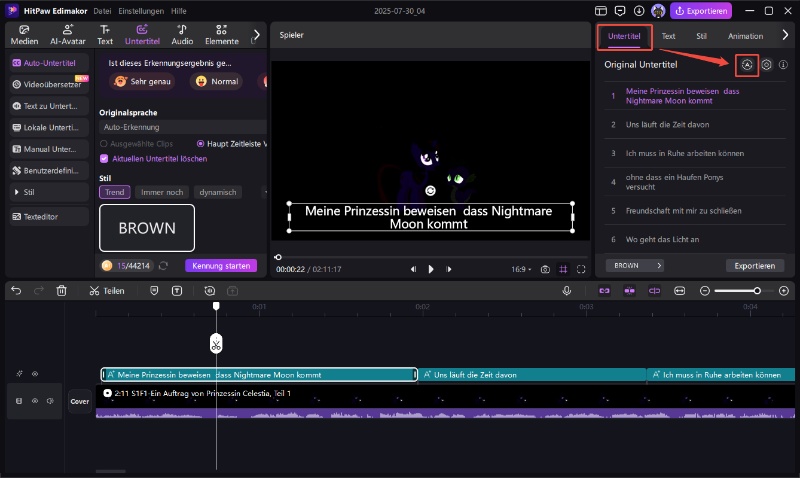Screen dimensions: 800x478
Task: Switch to the Animation tab
Action: 745,36
